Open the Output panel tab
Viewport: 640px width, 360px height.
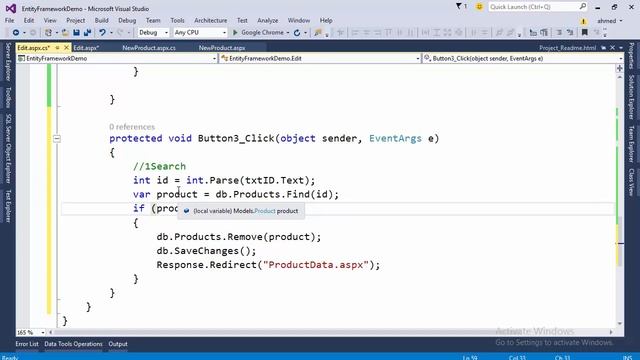(118, 344)
